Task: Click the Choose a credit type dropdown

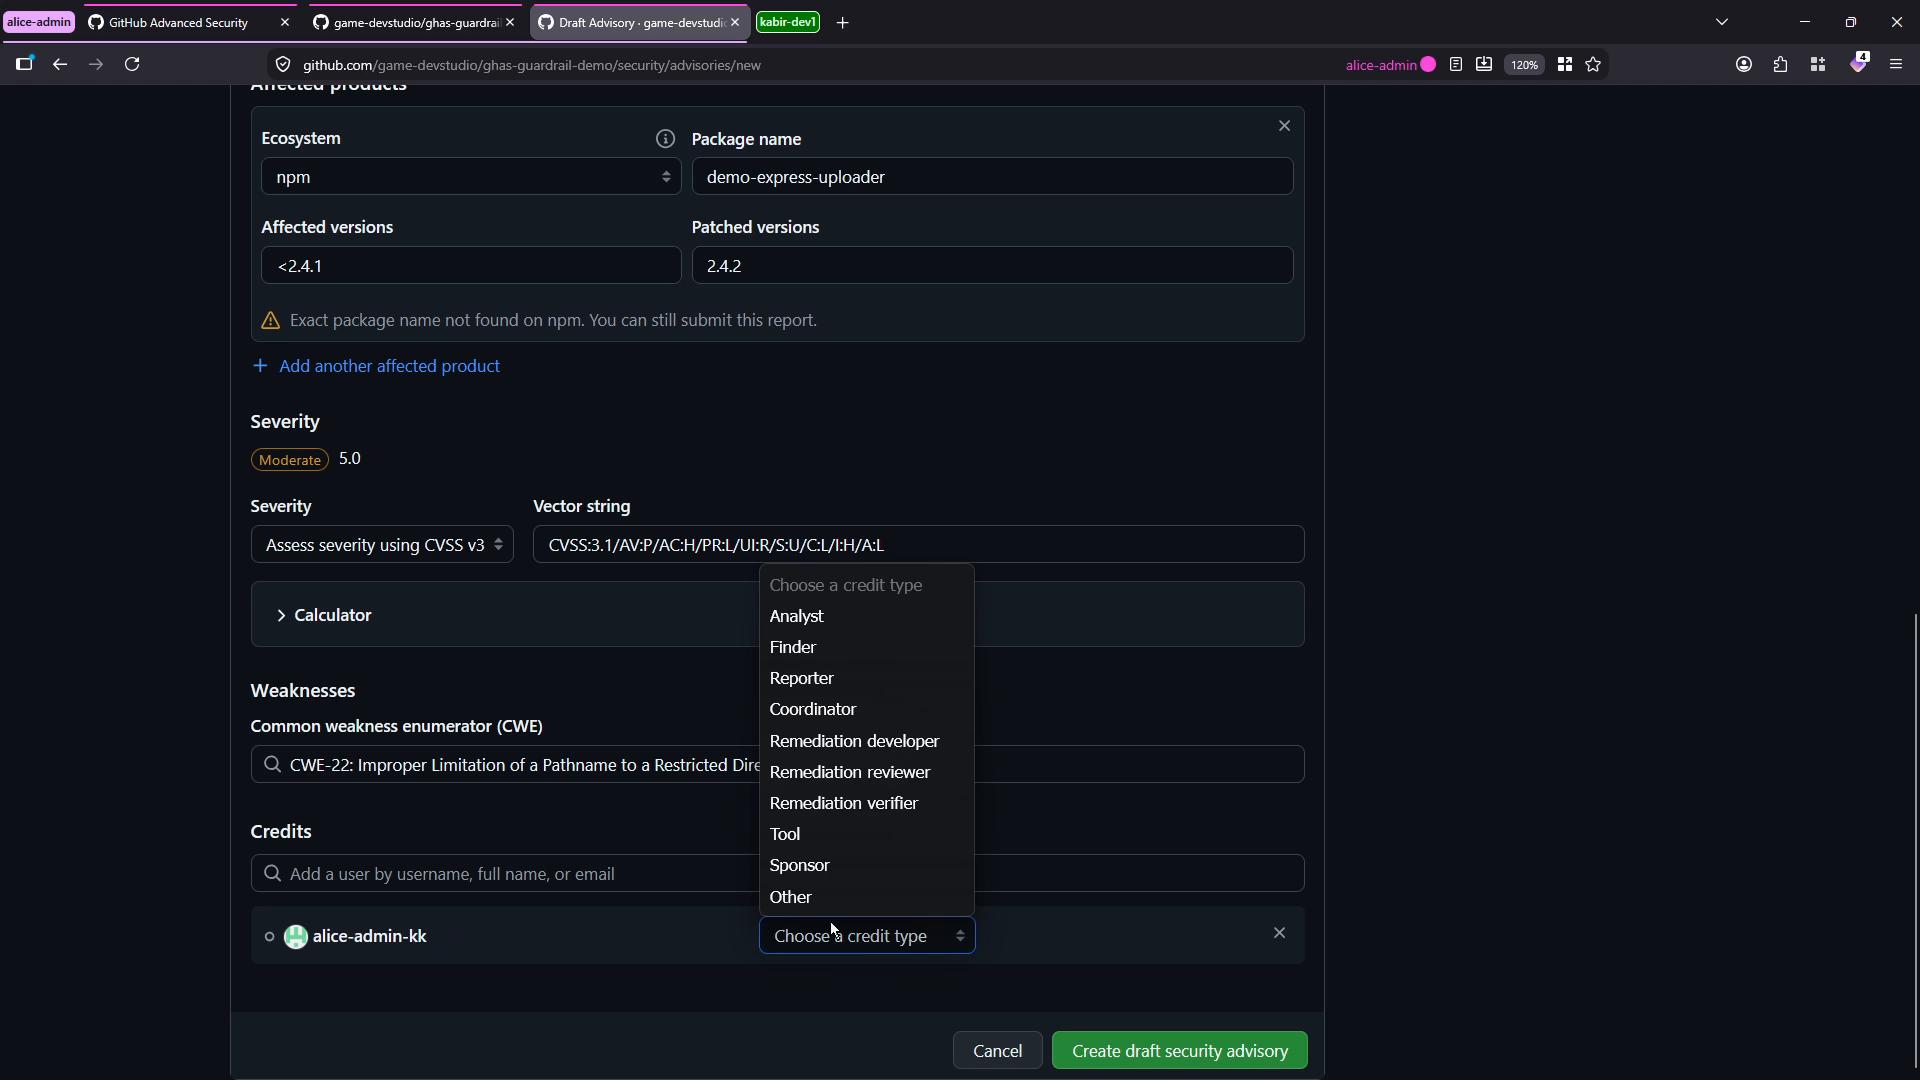Action: coord(867,936)
